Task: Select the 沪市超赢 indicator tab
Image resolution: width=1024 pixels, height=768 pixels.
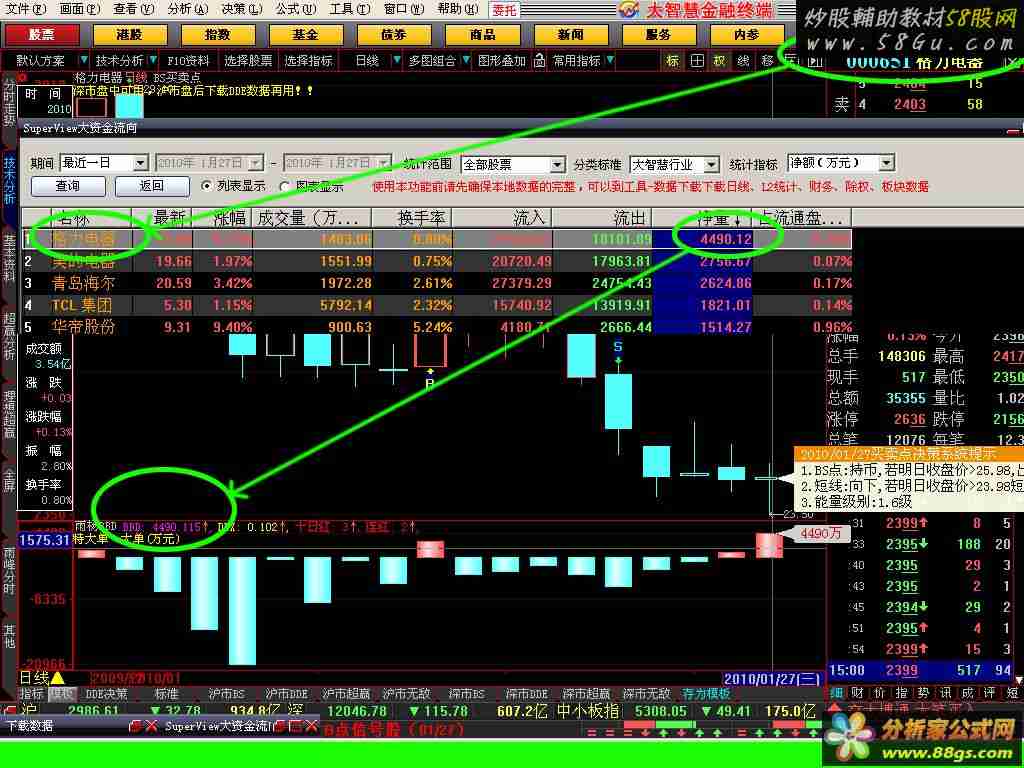Action: coord(346,694)
